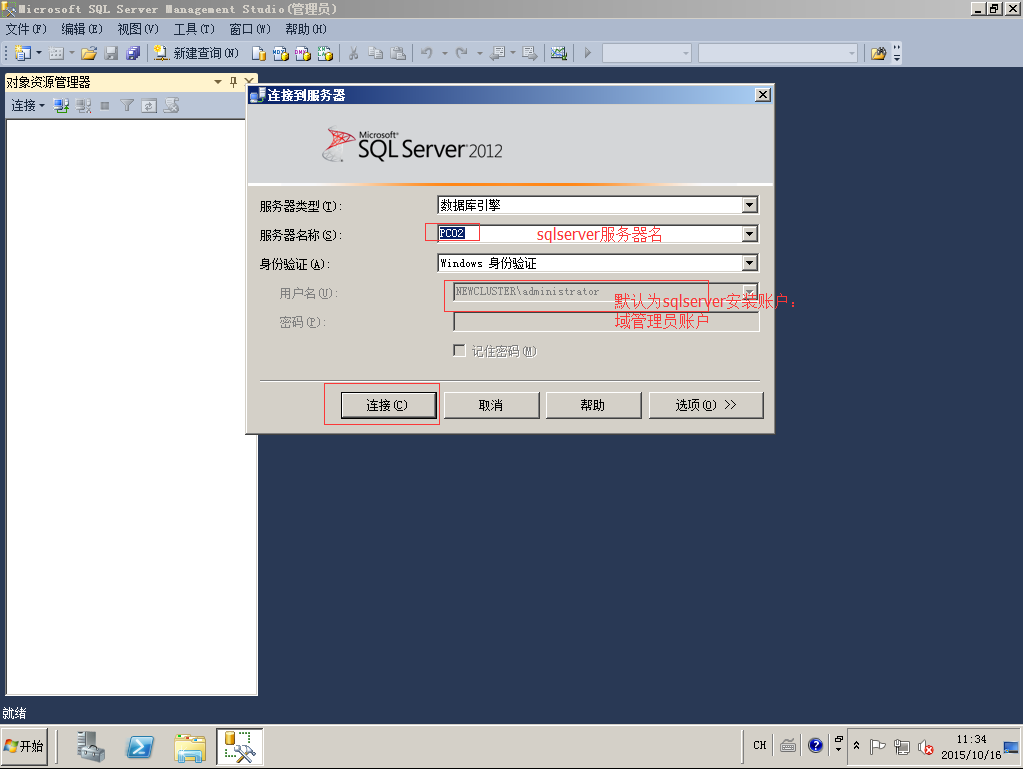Open the View (视图) menu

pos(138,29)
